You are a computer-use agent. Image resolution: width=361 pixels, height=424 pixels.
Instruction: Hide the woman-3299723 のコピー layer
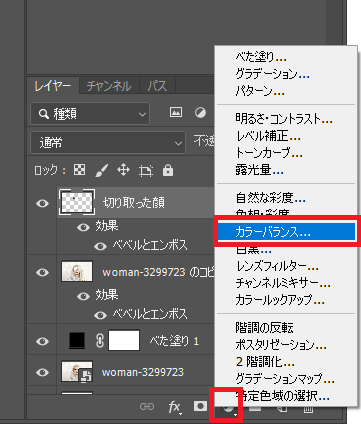click(42, 272)
